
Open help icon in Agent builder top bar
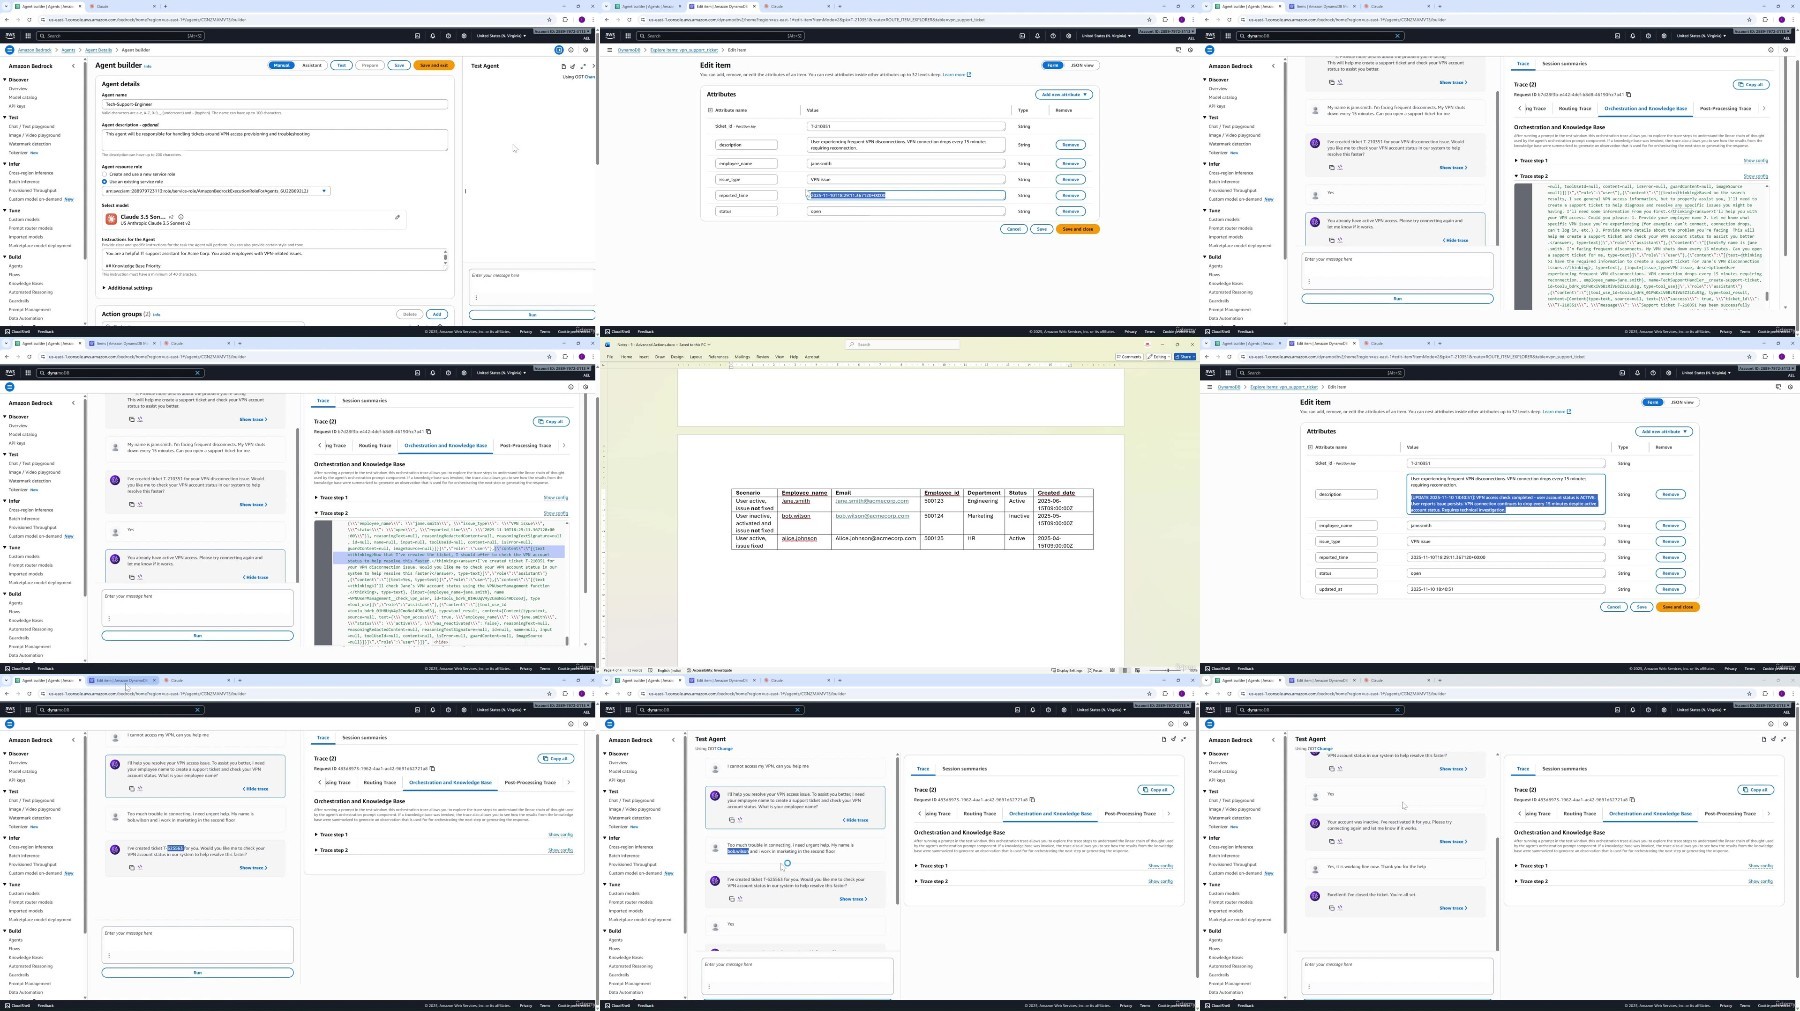(448, 36)
